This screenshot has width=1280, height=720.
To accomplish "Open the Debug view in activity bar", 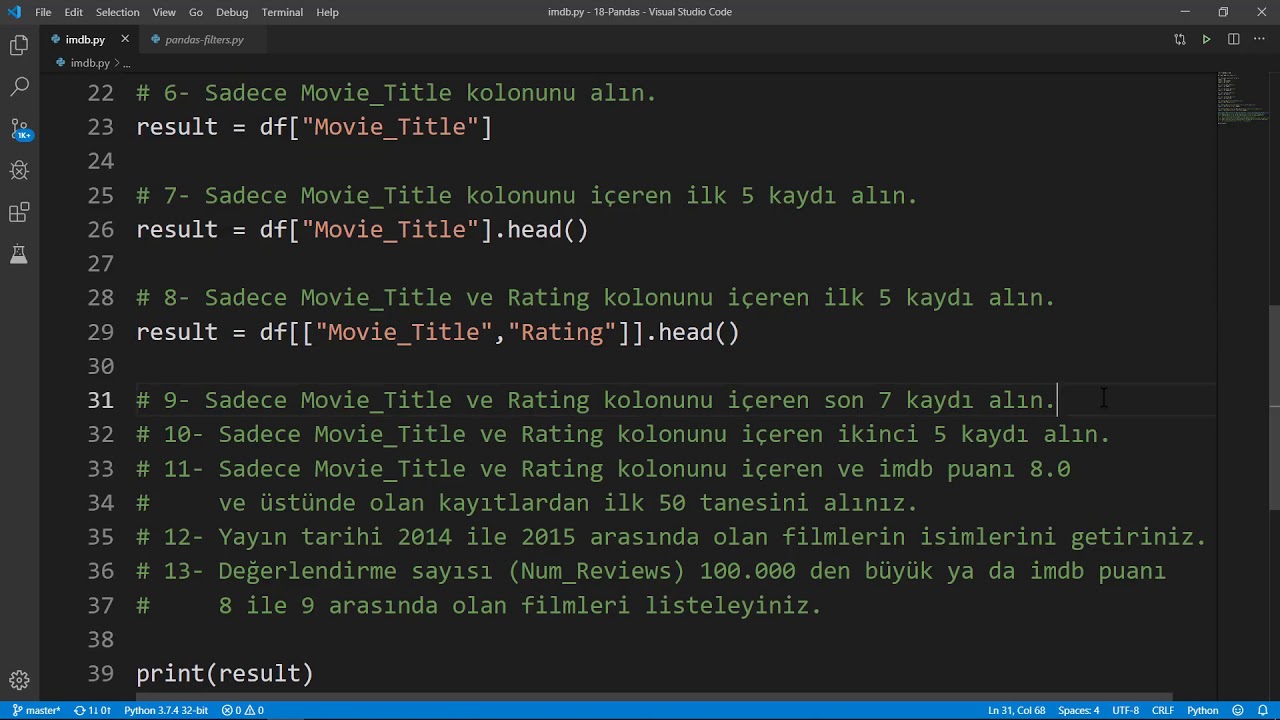I will (x=19, y=171).
